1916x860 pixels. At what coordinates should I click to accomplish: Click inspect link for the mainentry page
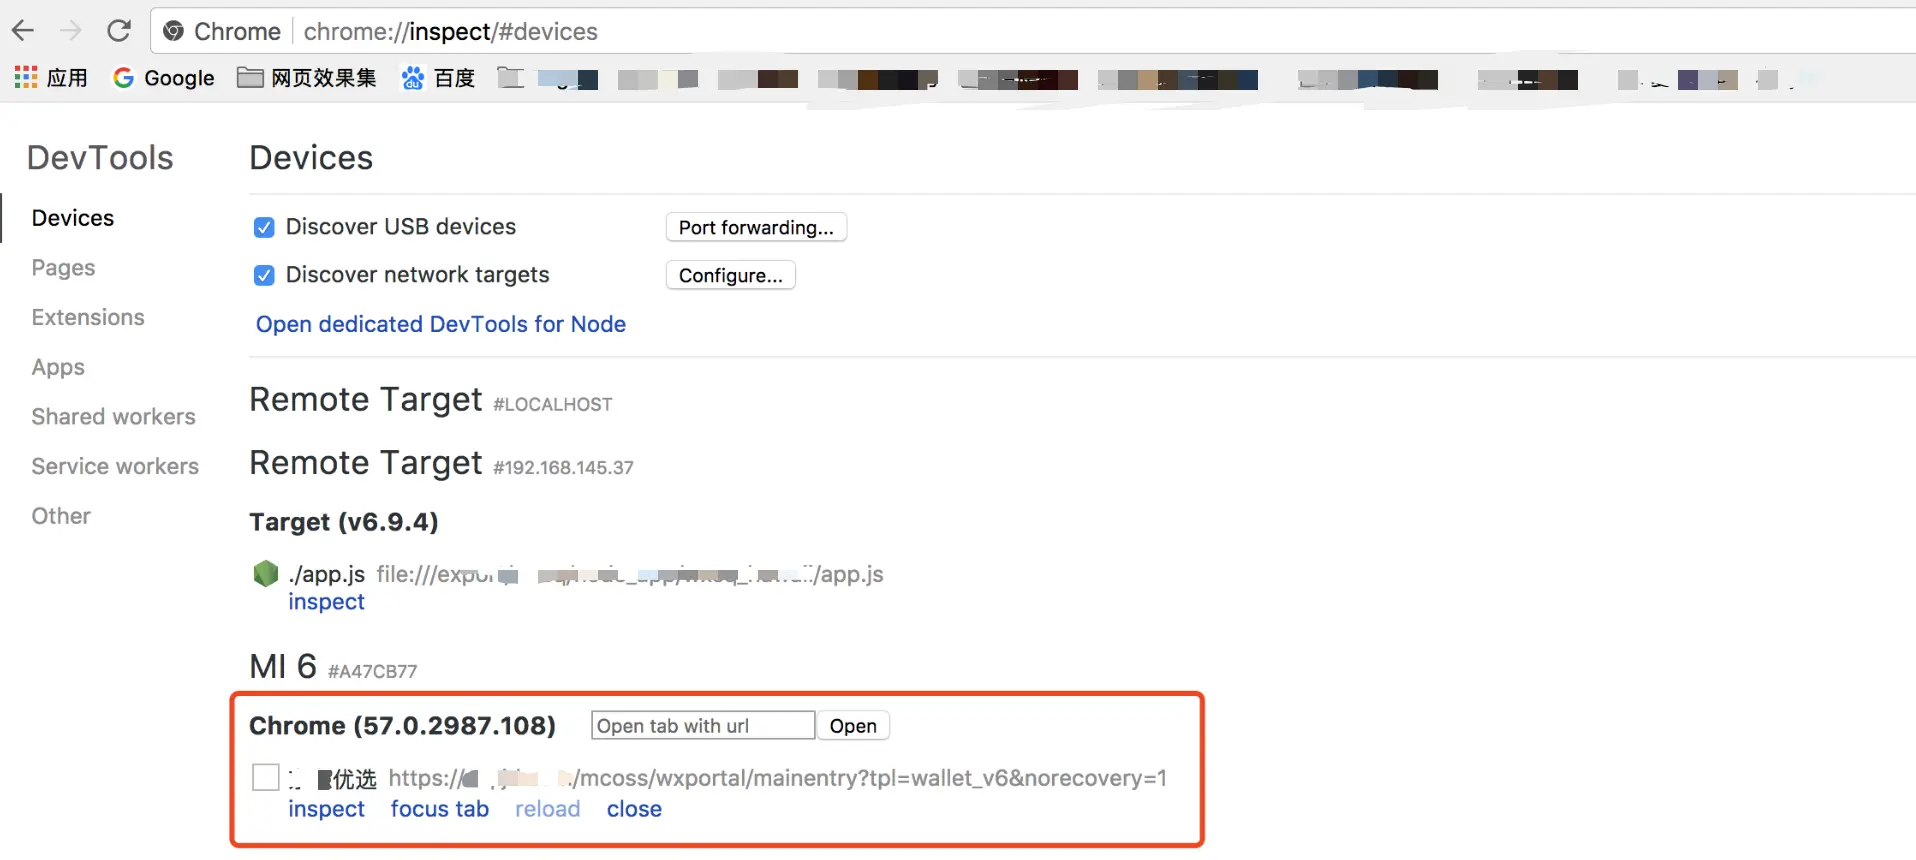pyautogui.click(x=326, y=809)
